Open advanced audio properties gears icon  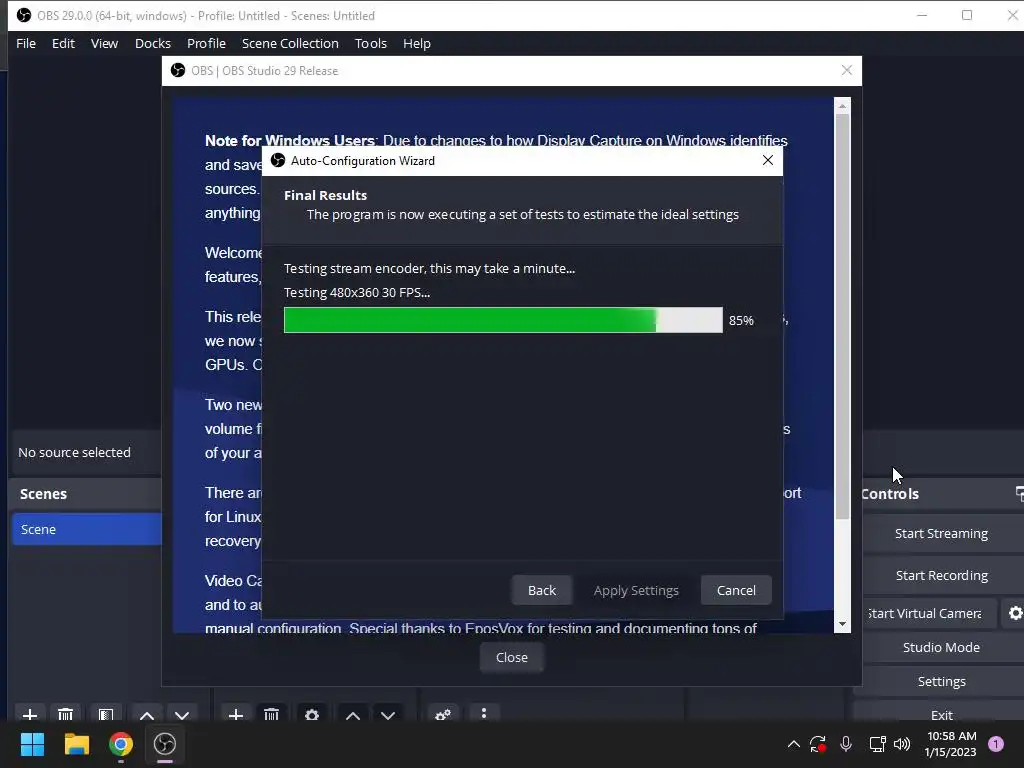pyautogui.click(x=443, y=714)
